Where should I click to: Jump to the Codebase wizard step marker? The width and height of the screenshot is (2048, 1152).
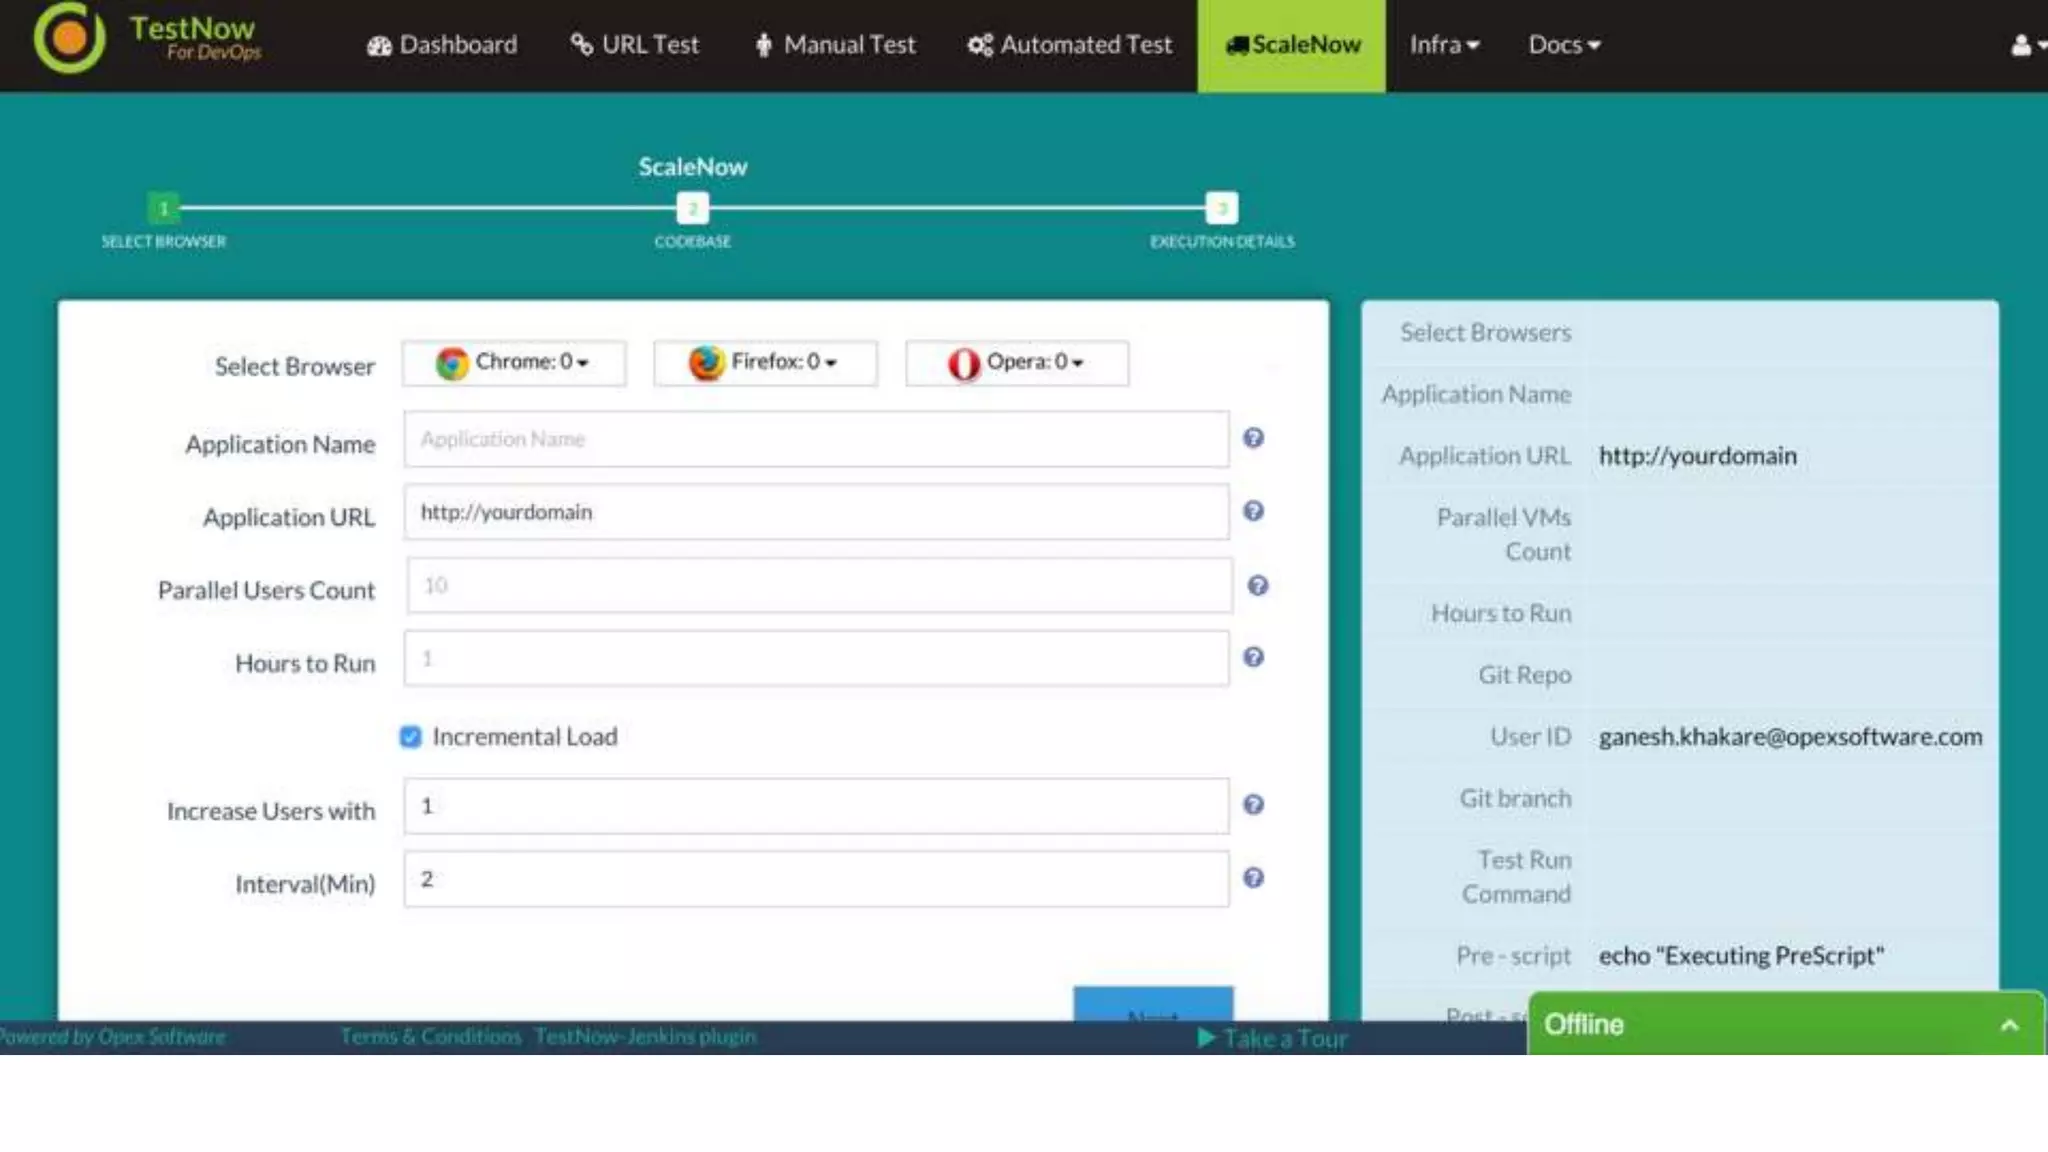[692, 208]
